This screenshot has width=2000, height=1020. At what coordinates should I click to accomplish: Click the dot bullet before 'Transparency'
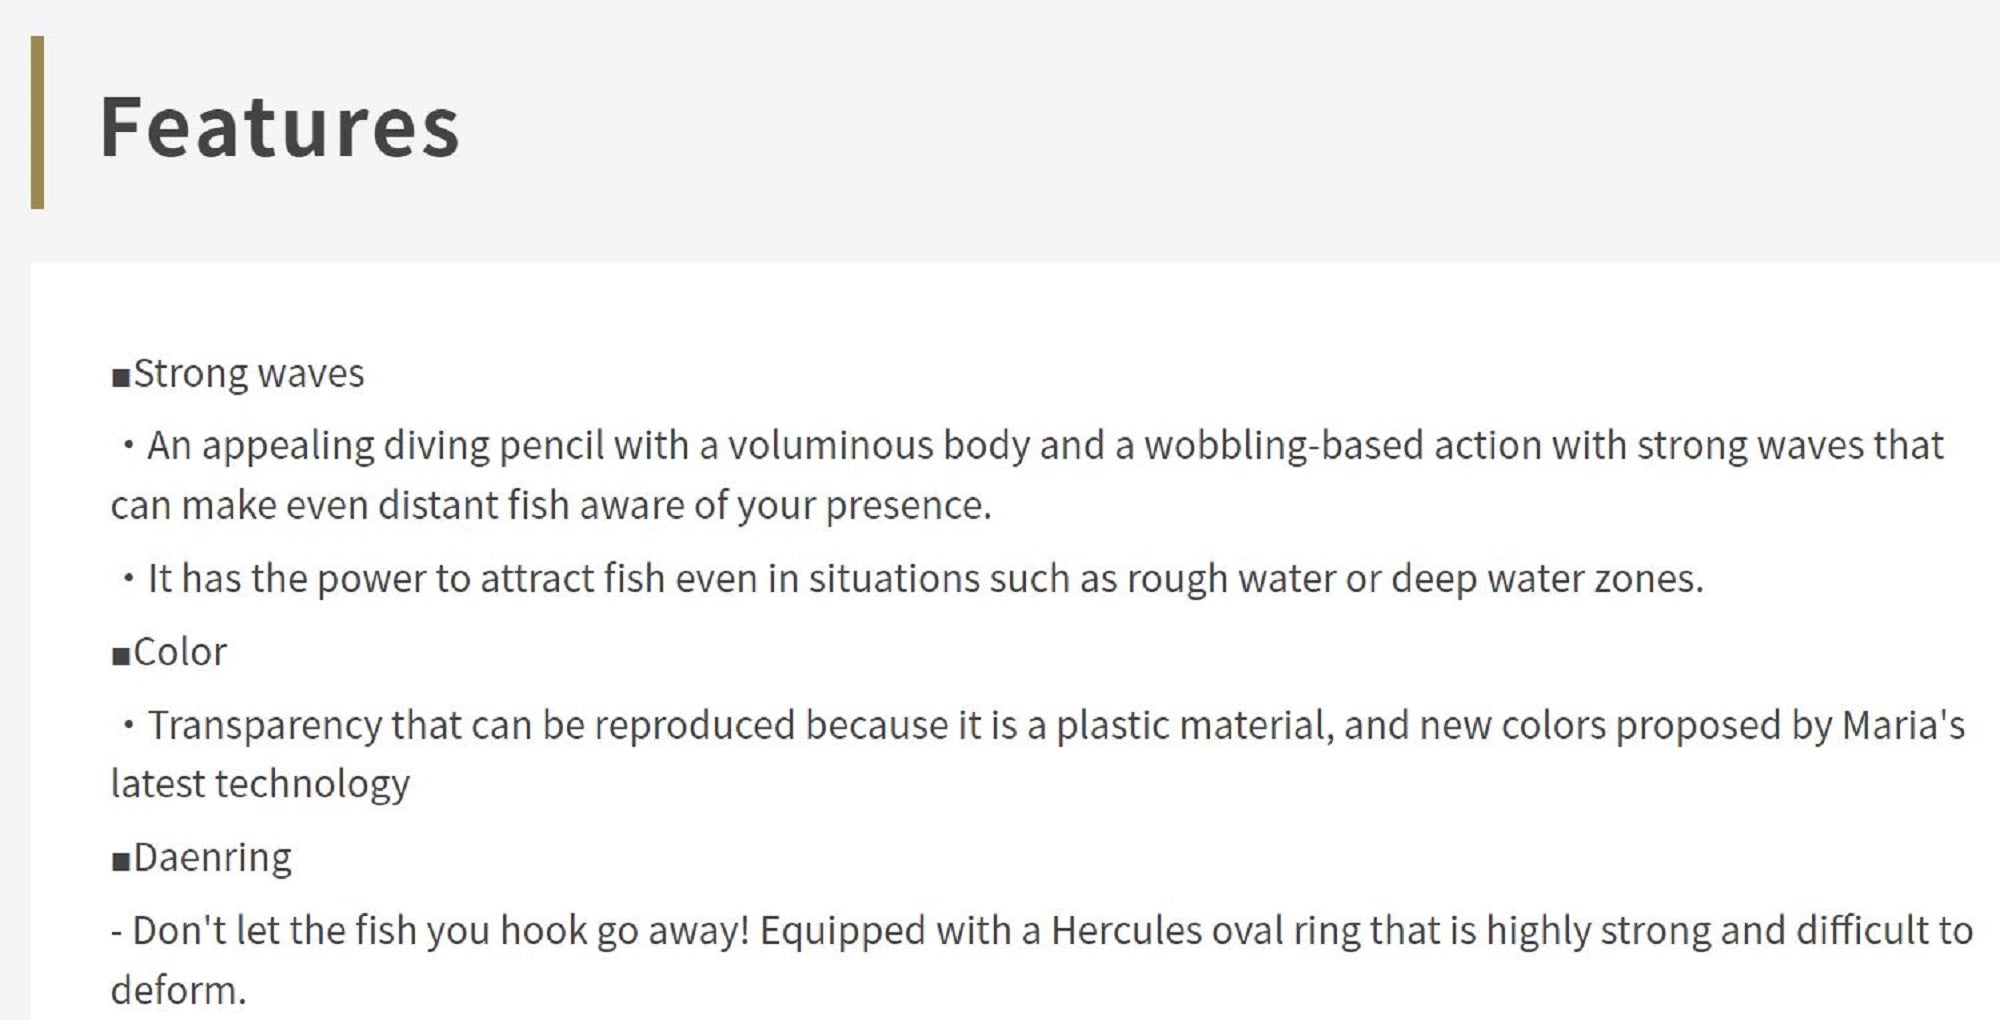point(127,724)
